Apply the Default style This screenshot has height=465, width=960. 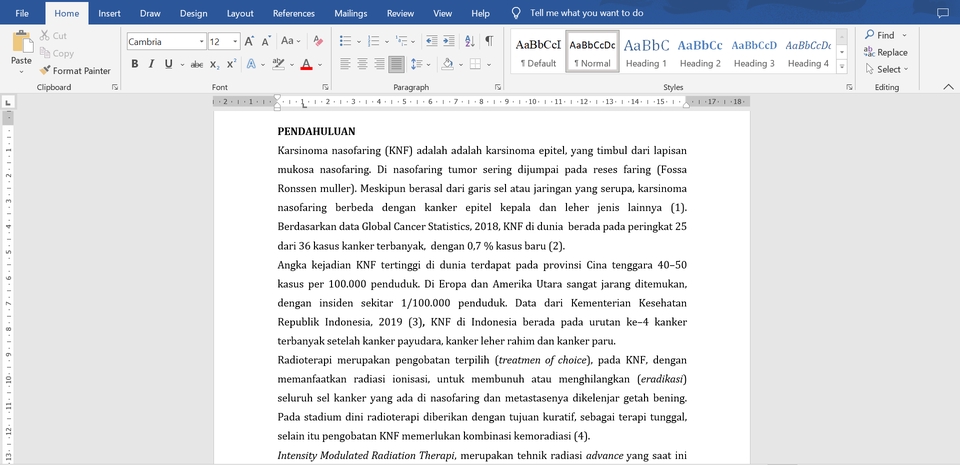click(538, 51)
